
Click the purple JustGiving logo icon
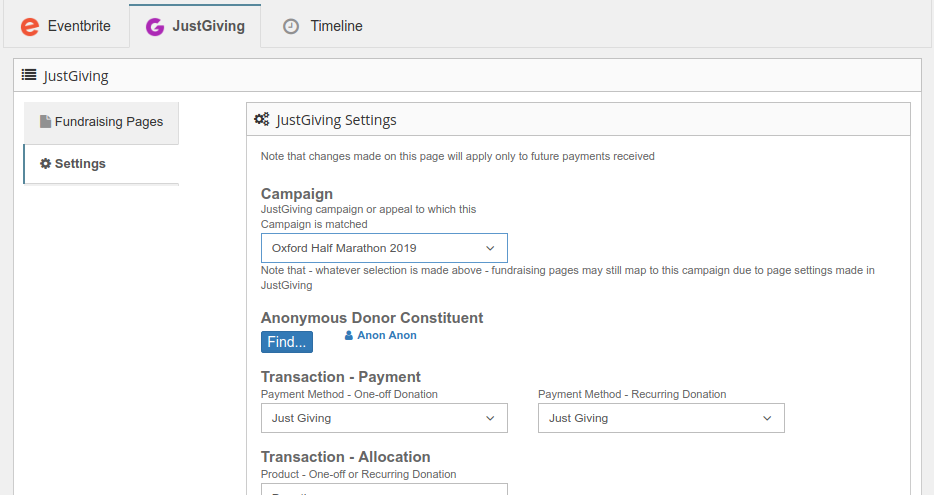155,27
